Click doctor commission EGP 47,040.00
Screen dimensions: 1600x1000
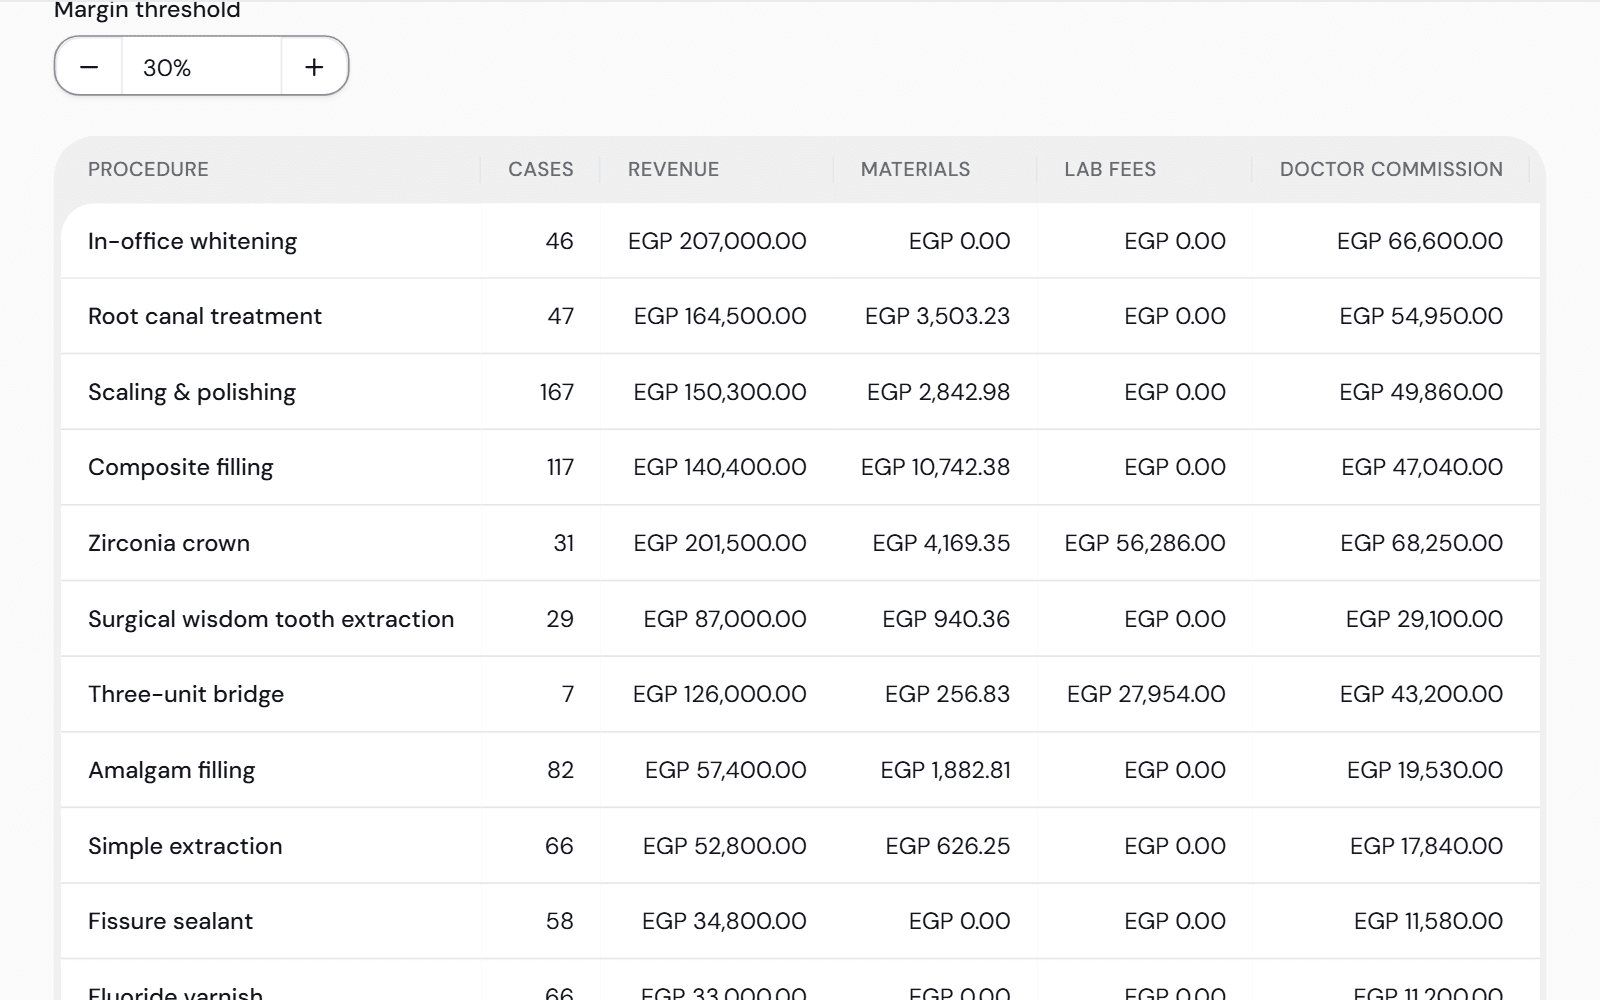[1422, 467]
